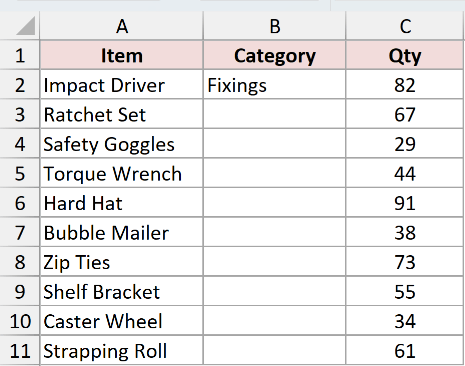Click empty Category cell beside Ratchet Set
This screenshot has height=366, width=465.
274,114
